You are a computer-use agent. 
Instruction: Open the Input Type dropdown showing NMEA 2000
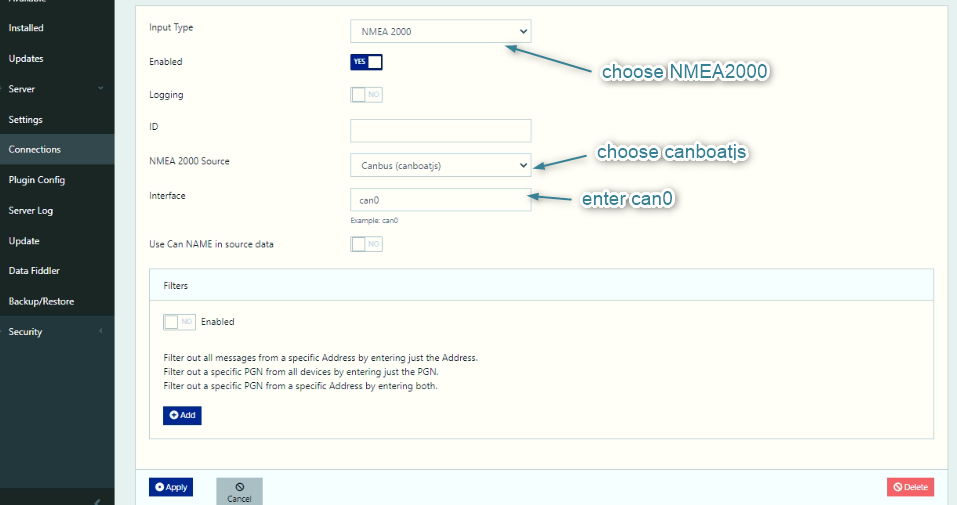click(441, 31)
